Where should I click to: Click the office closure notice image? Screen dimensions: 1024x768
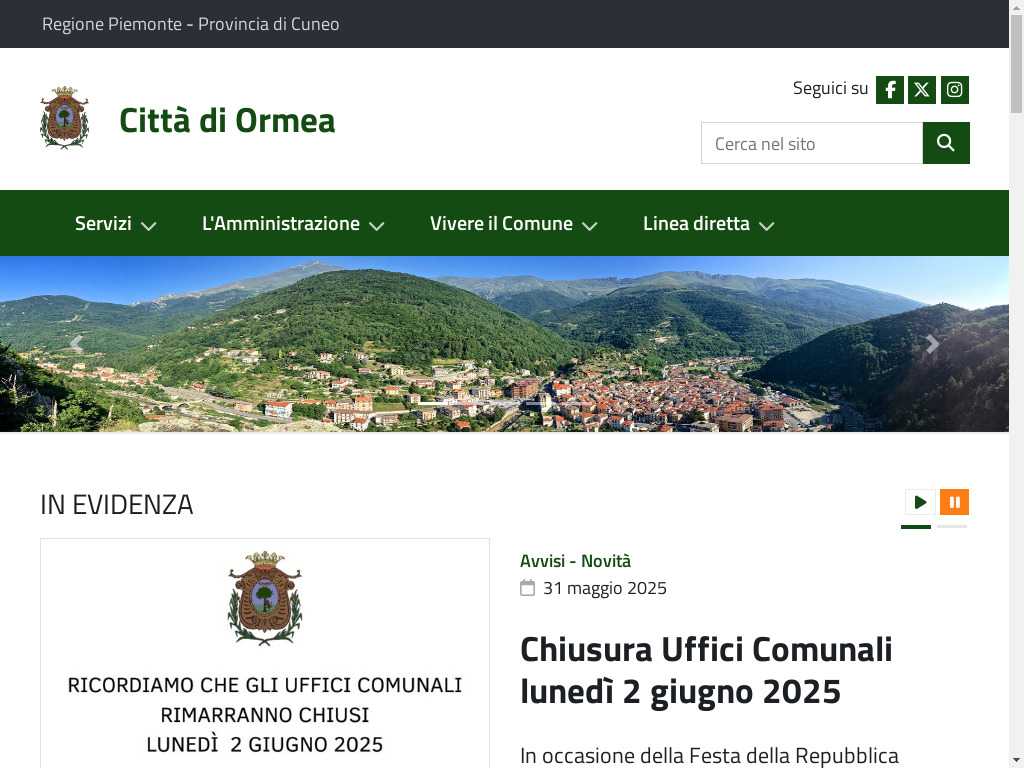(x=264, y=653)
